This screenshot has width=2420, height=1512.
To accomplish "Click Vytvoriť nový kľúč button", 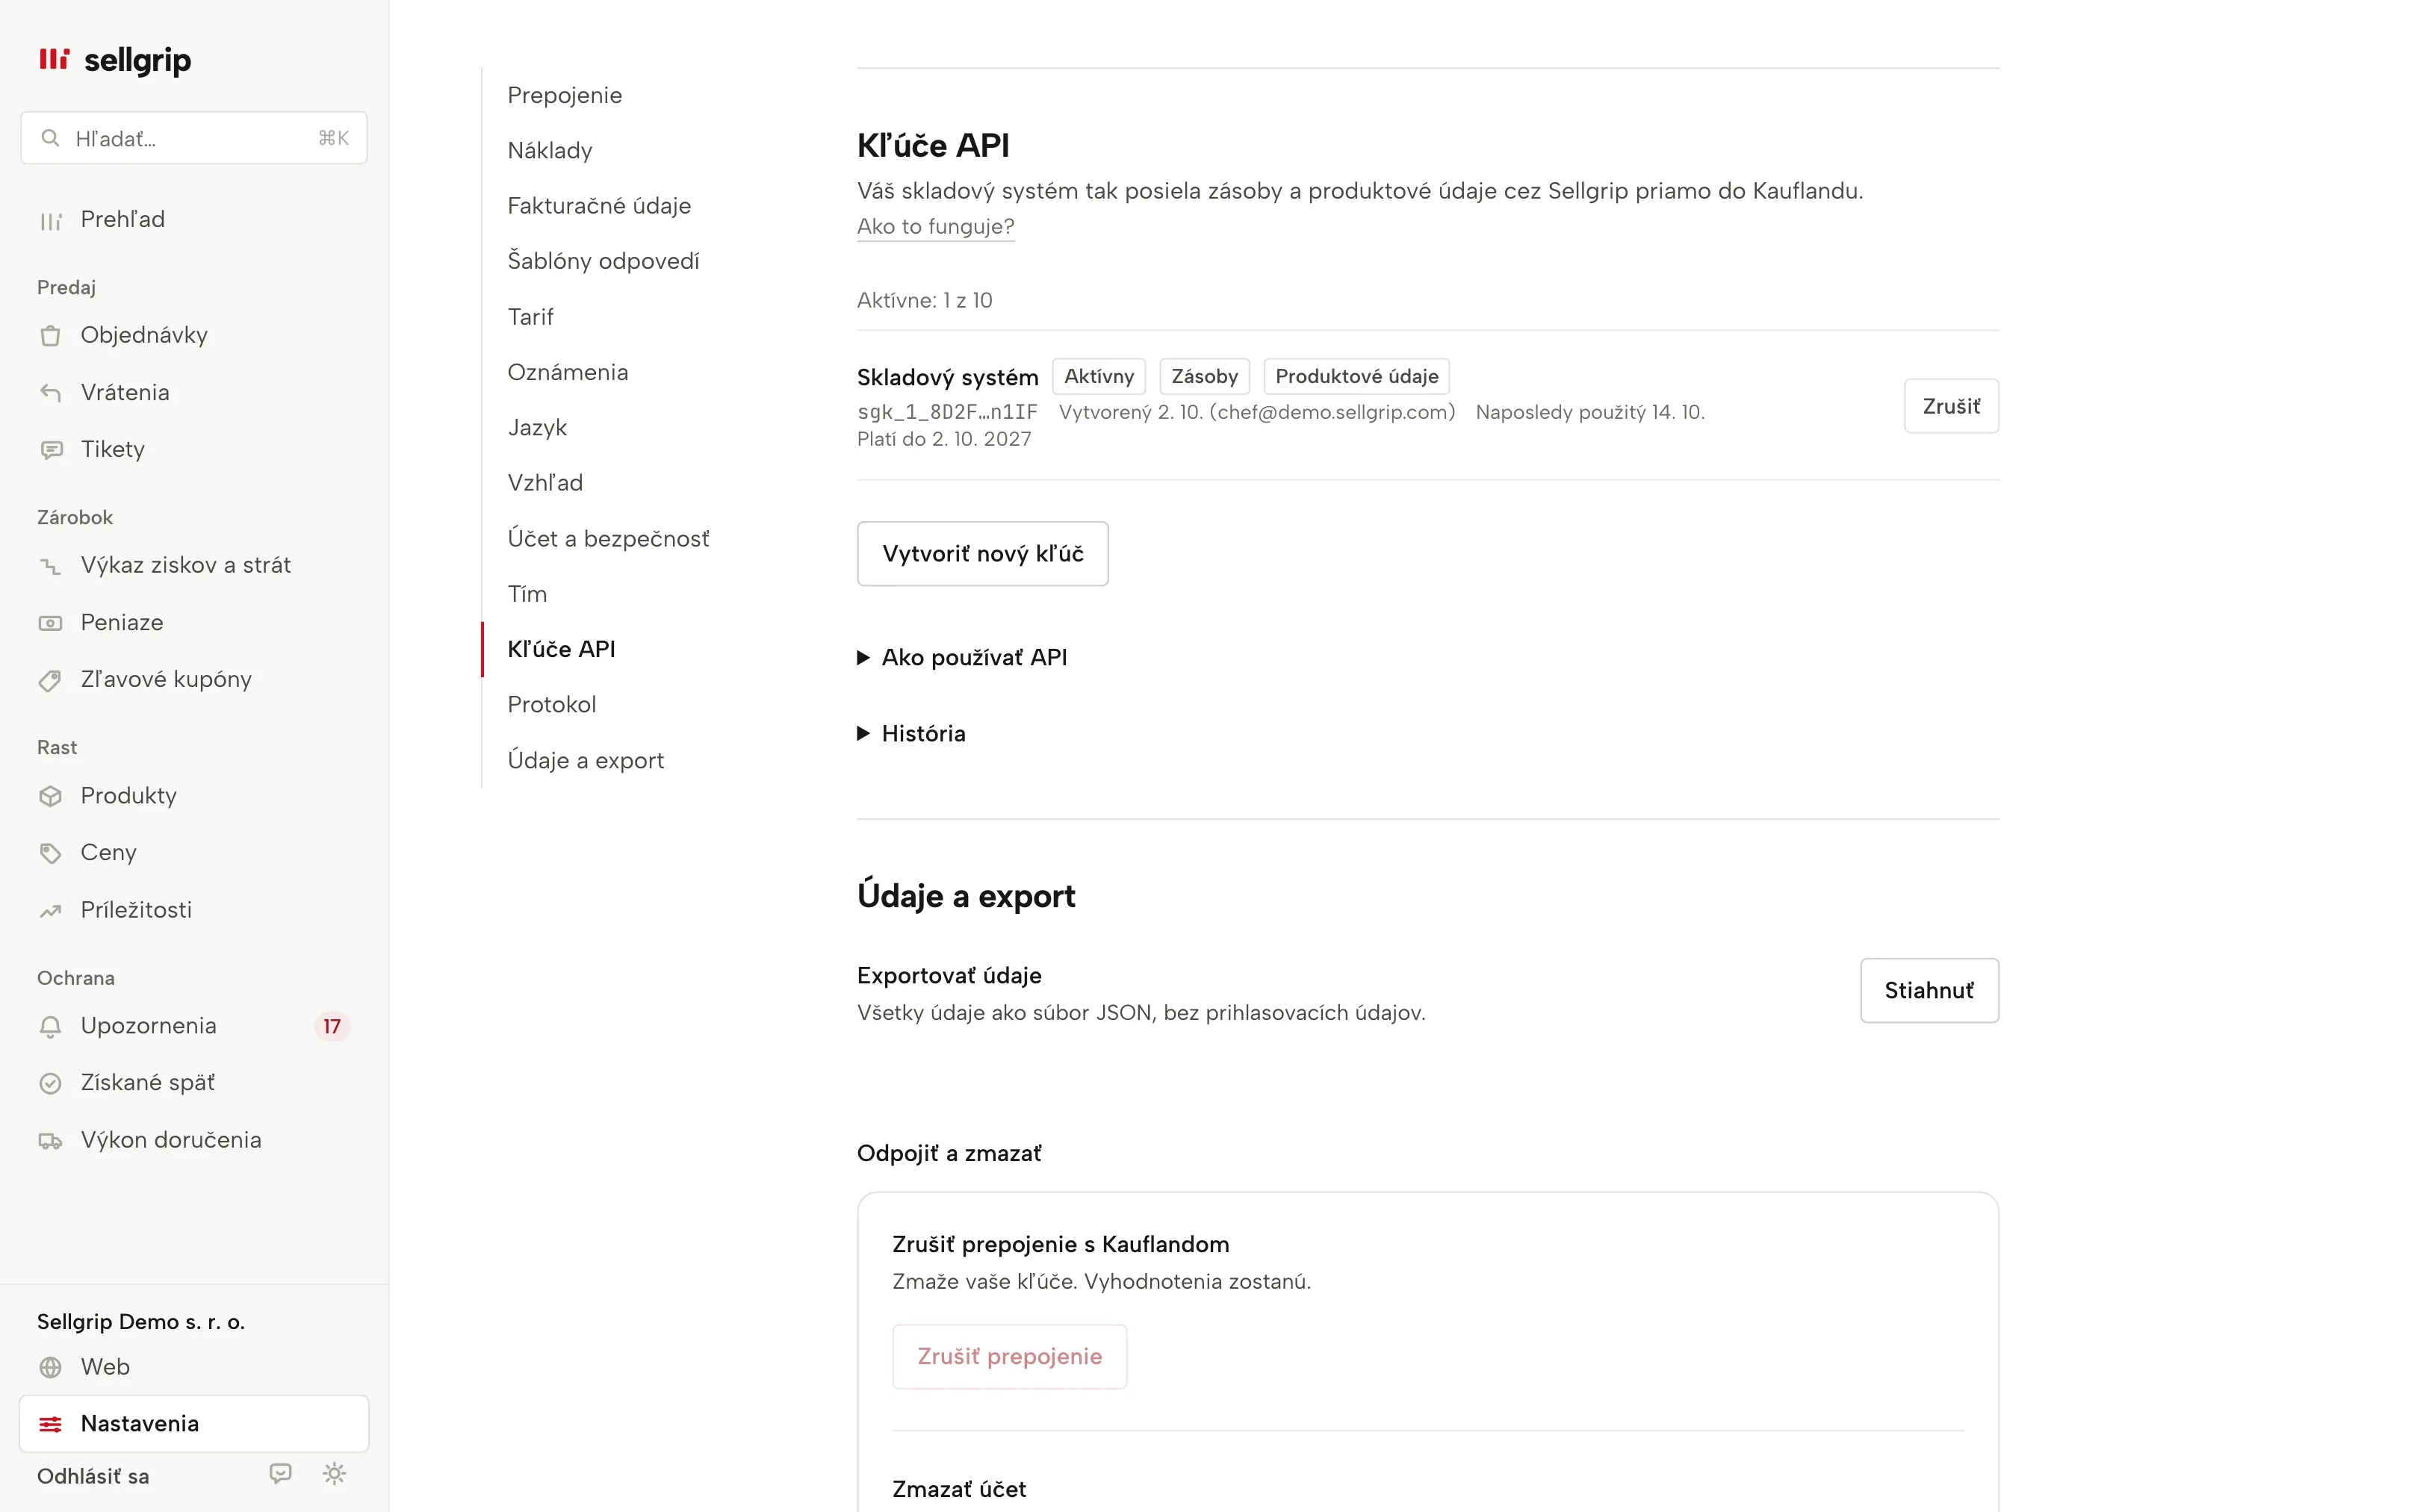I will coord(982,553).
